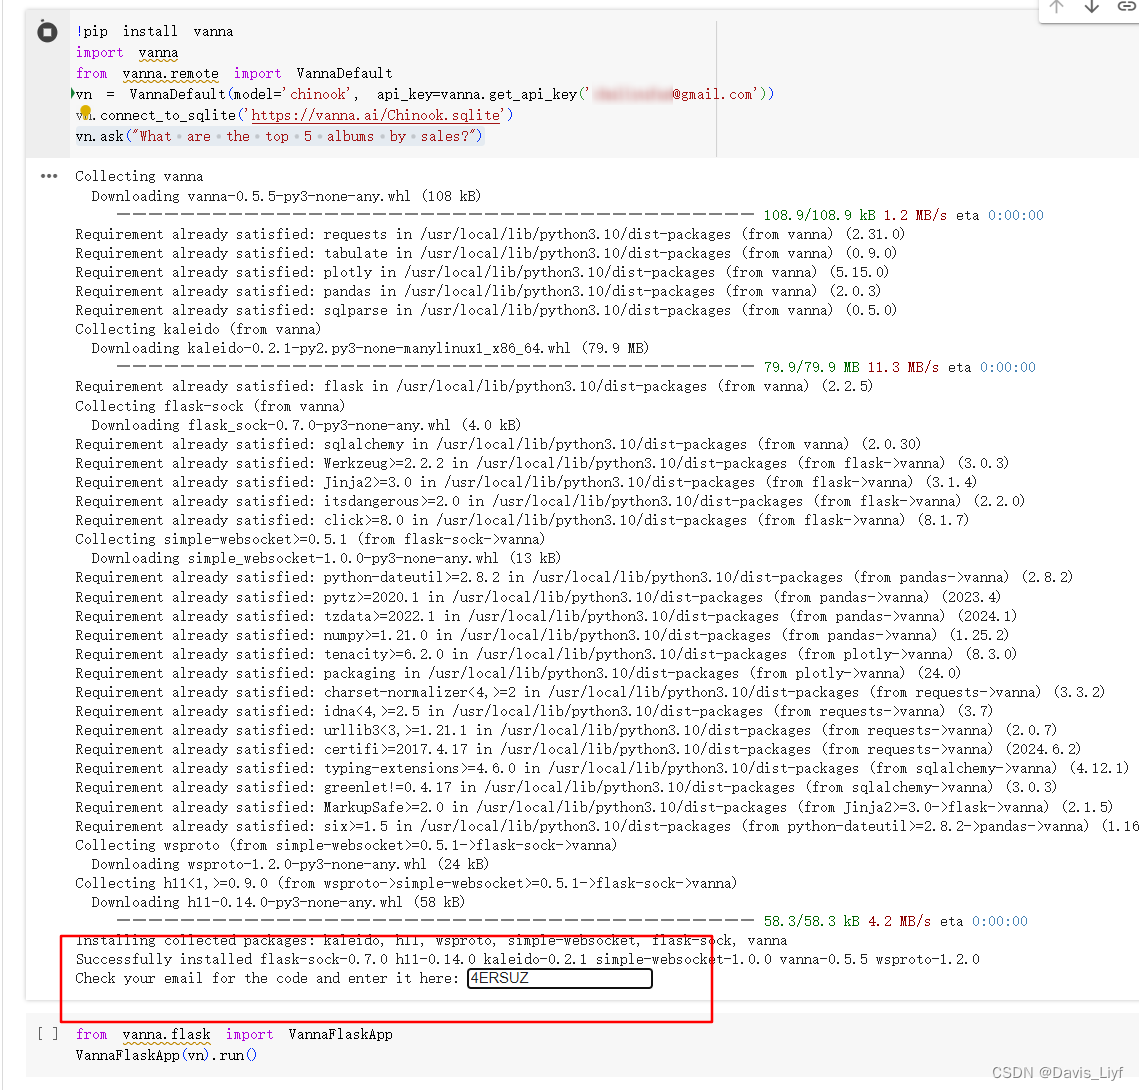Run the VannaFlaskApp cell bracket
1139x1090 pixels.
coord(47,1033)
